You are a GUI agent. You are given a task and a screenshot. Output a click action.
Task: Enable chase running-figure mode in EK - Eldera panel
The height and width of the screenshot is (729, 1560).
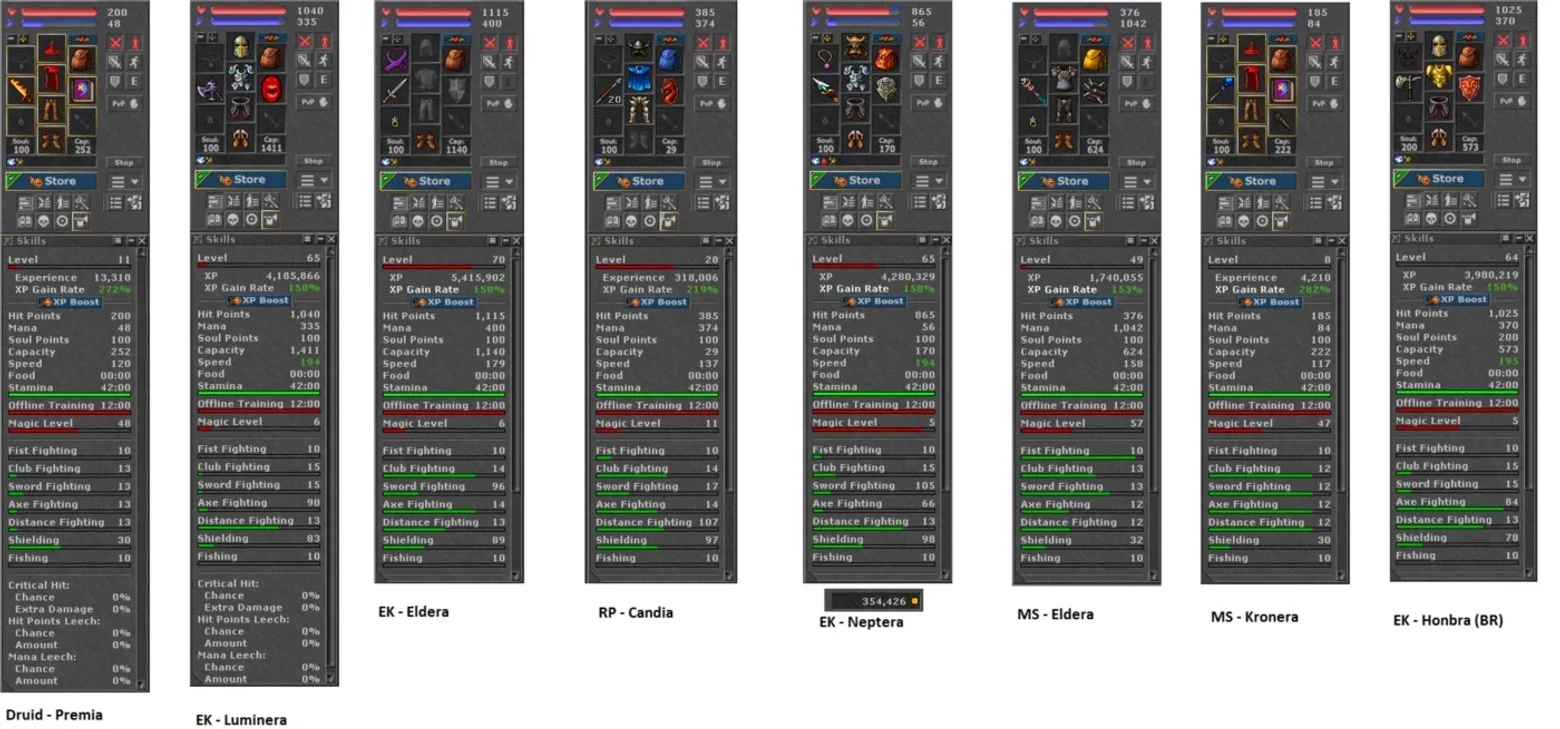[x=508, y=62]
